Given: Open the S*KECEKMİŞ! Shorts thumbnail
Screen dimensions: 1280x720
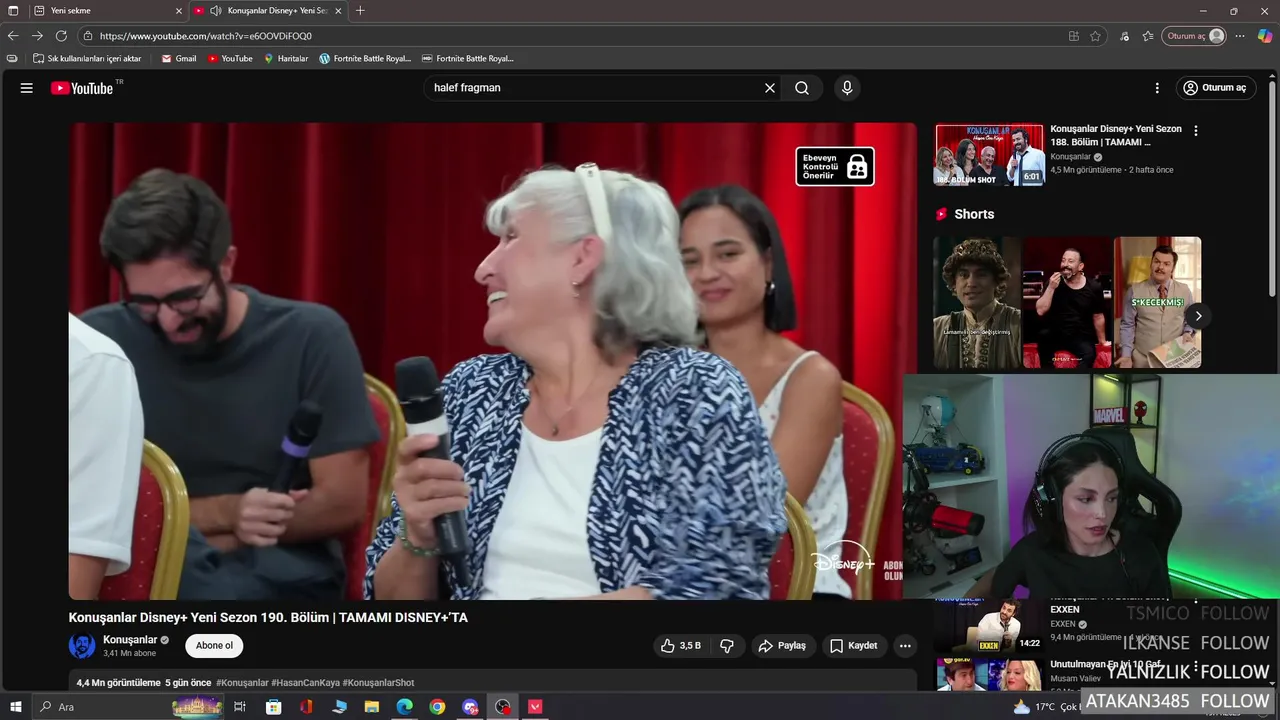Looking at the screenshot, I should click(1157, 302).
